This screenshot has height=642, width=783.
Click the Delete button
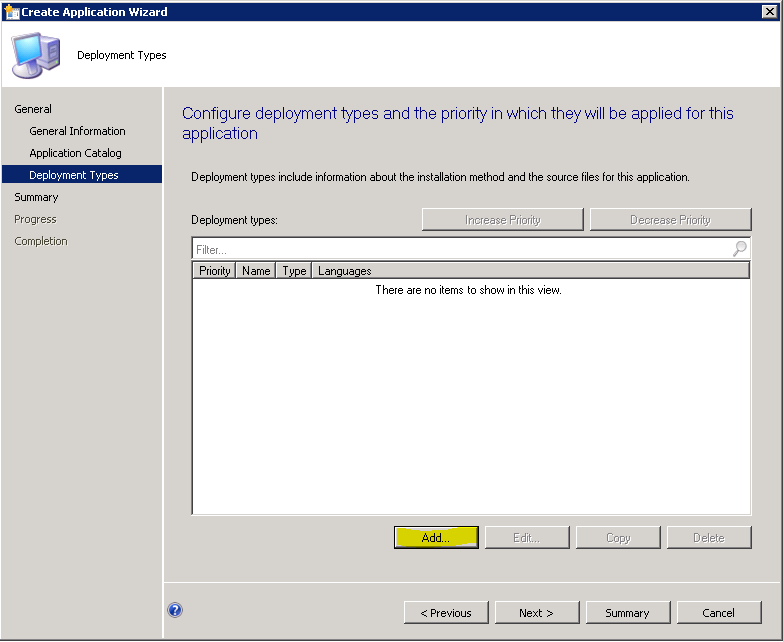click(x=709, y=537)
